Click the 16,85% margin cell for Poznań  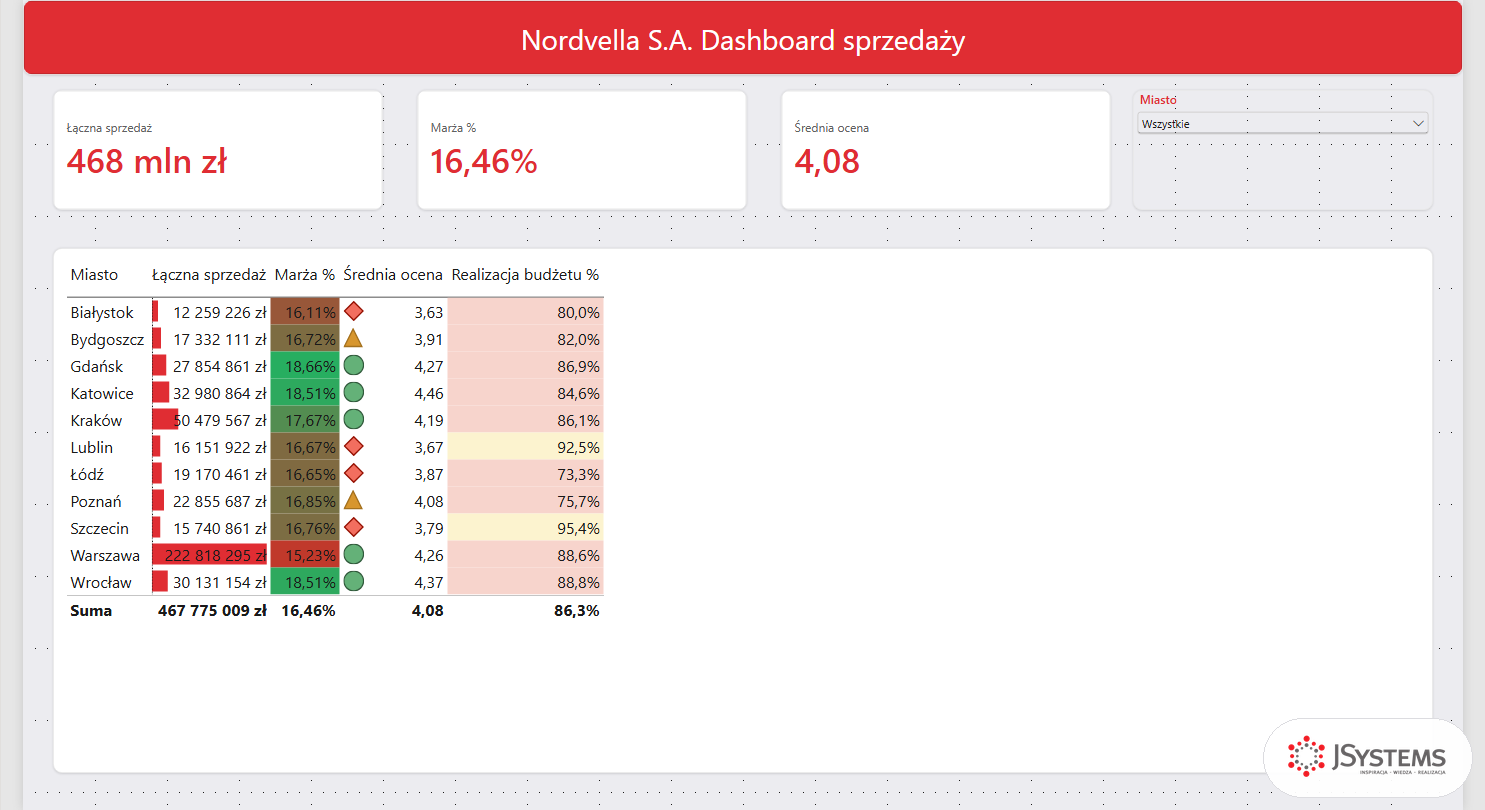pos(305,501)
